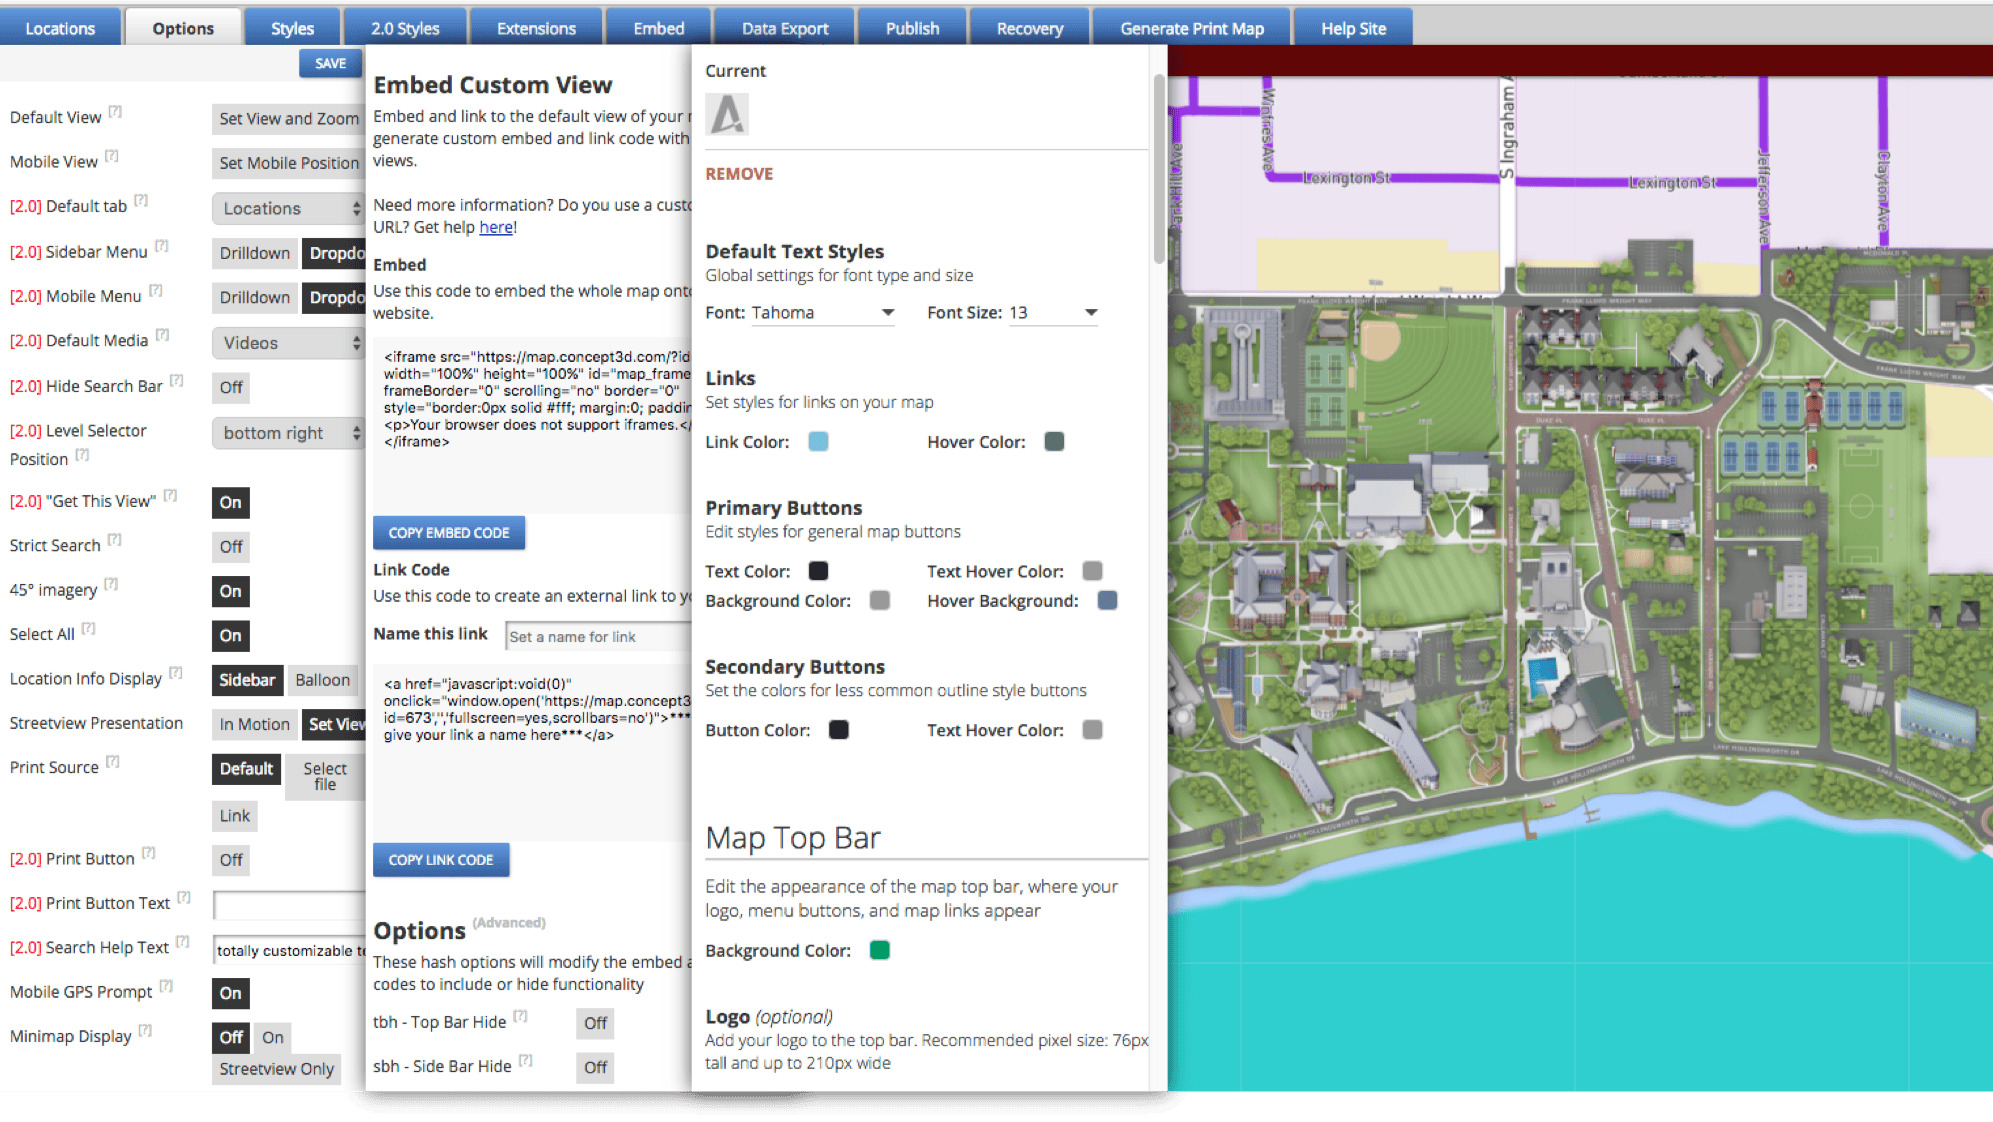Image resolution: width=1993 pixels, height=1122 pixels.
Task: Open the 2.0 Default tab dropdown
Action: (287, 208)
